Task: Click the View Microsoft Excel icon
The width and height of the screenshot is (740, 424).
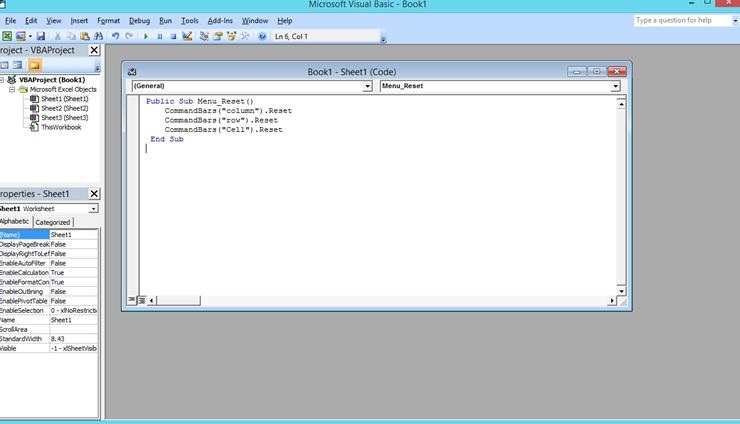Action: 7,36
